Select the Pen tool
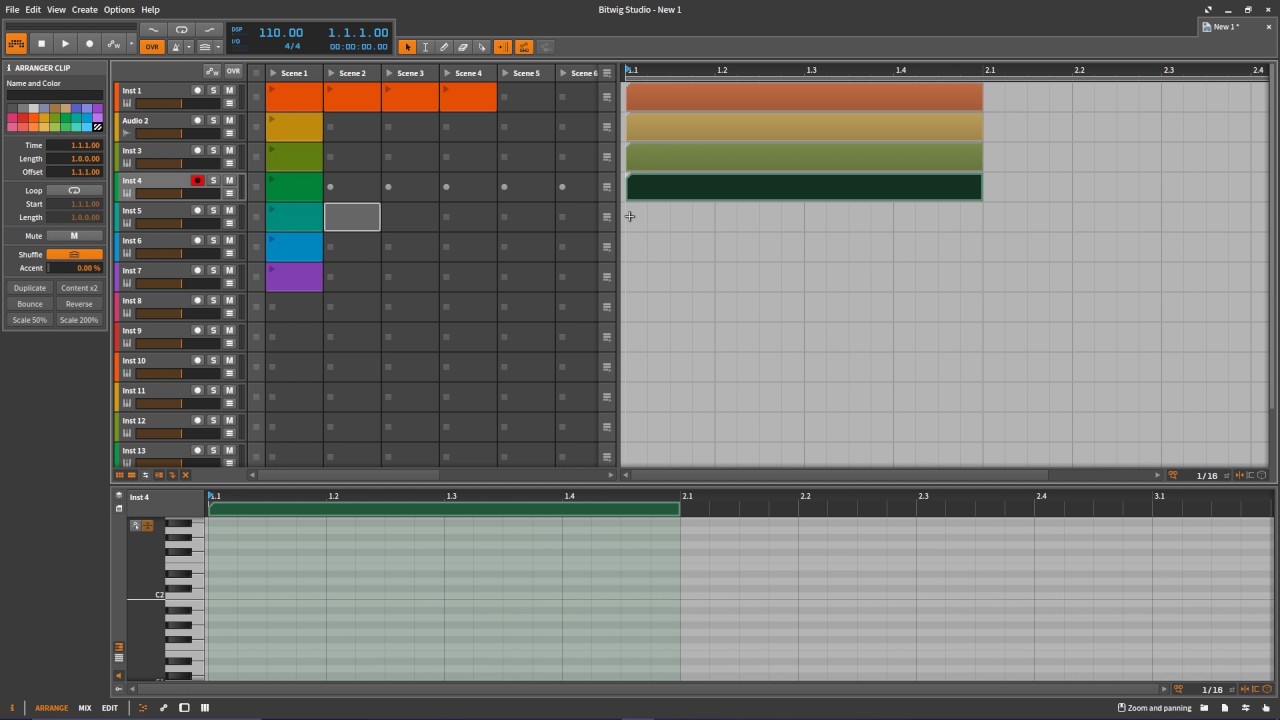Screen dimensions: 1280x720 point(444,47)
